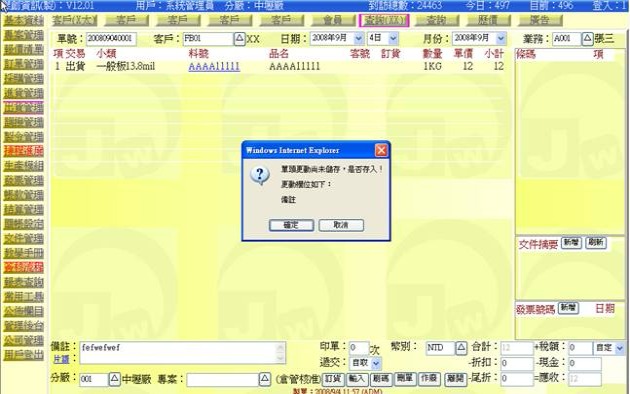The height and width of the screenshot is (394, 630).
Task: Click 取消 in the dialog
Action: [x=341, y=225]
